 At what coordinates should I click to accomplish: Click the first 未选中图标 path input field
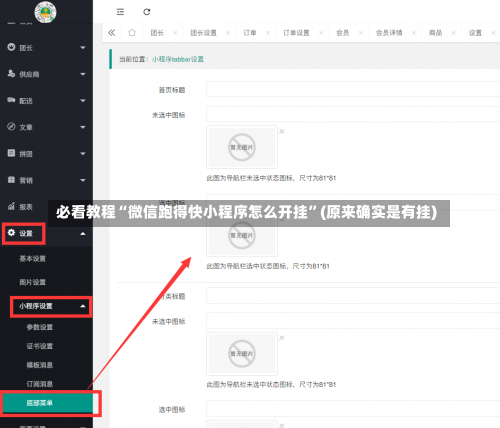click(353, 114)
